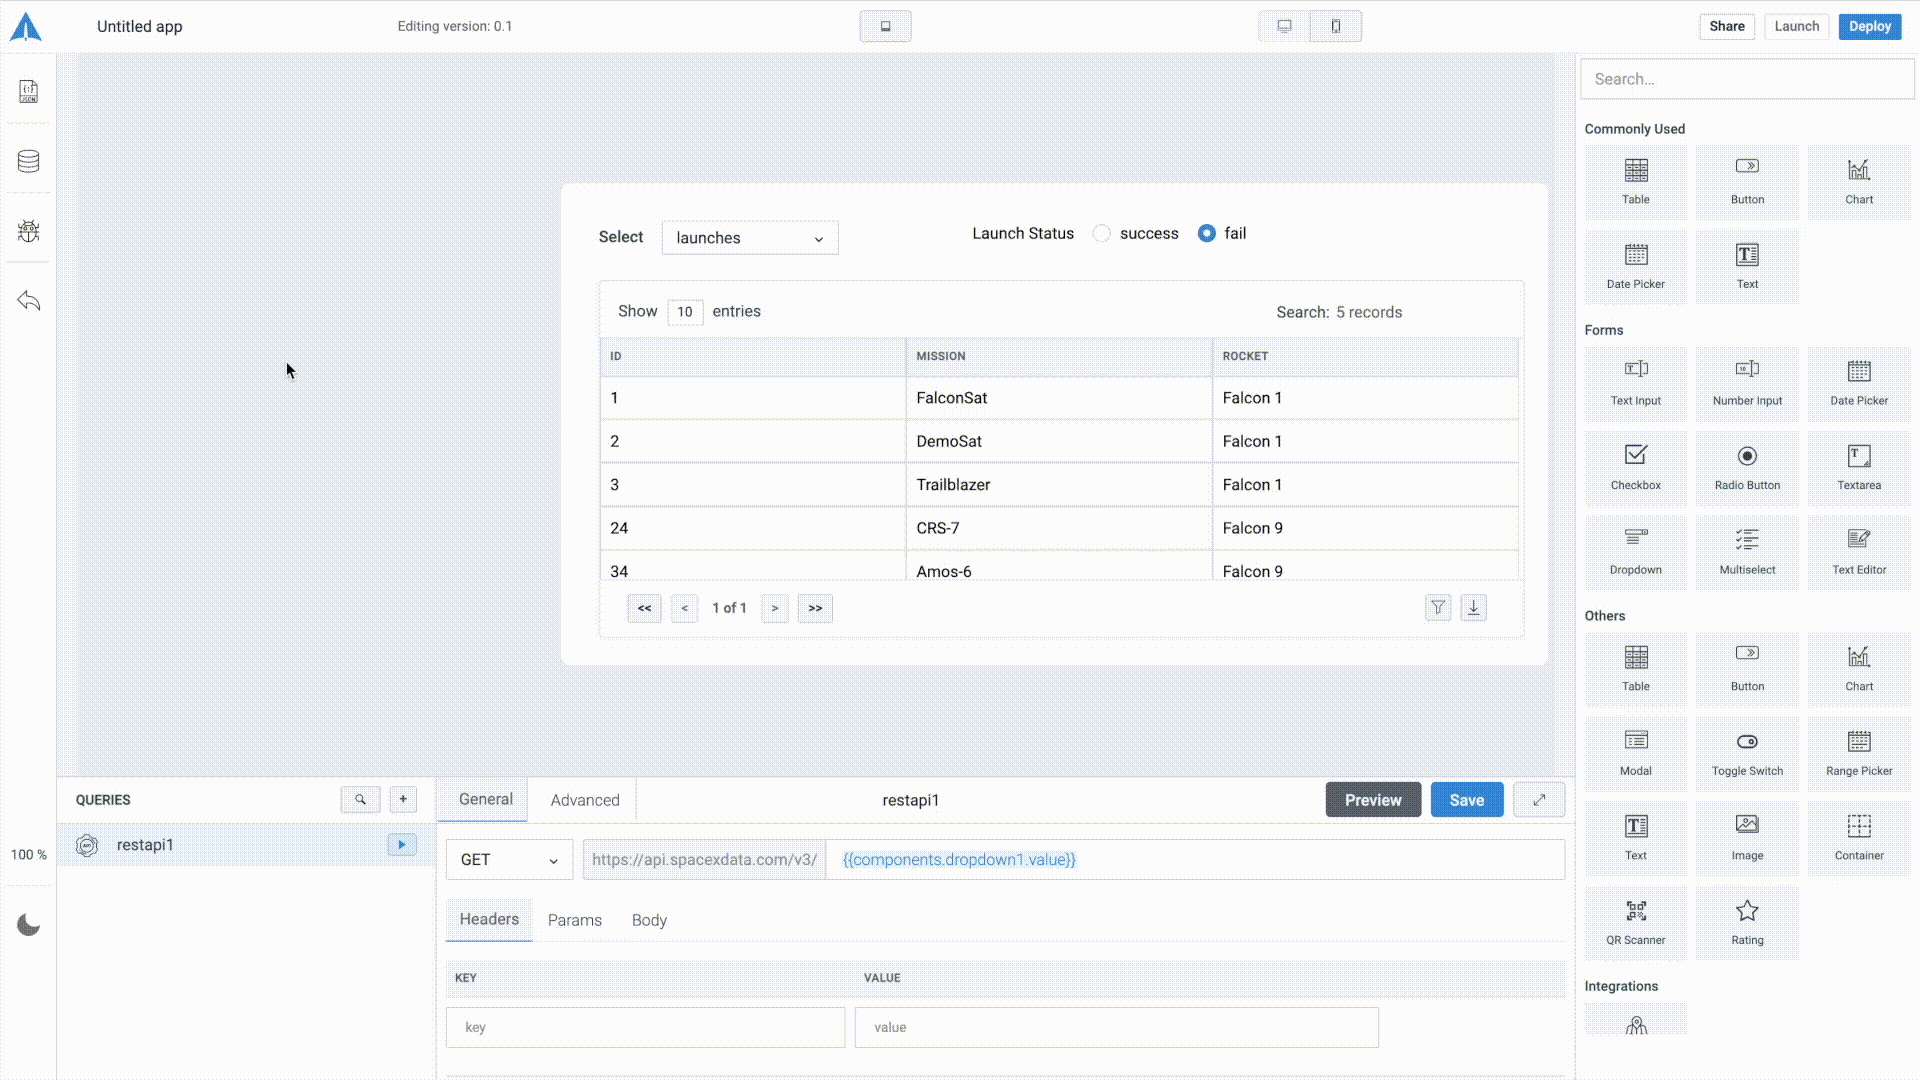Open the datasources database icon in sidebar
This screenshot has width=1920, height=1080.
[28, 161]
